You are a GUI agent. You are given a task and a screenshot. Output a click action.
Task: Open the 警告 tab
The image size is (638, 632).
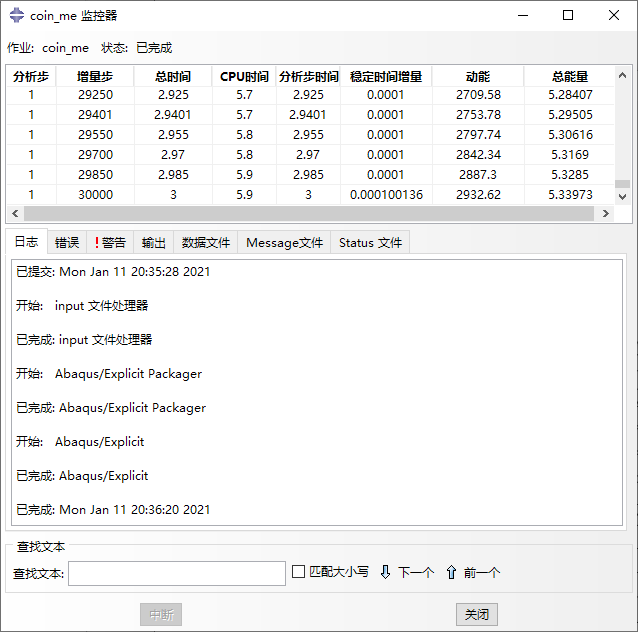[x=110, y=243]
